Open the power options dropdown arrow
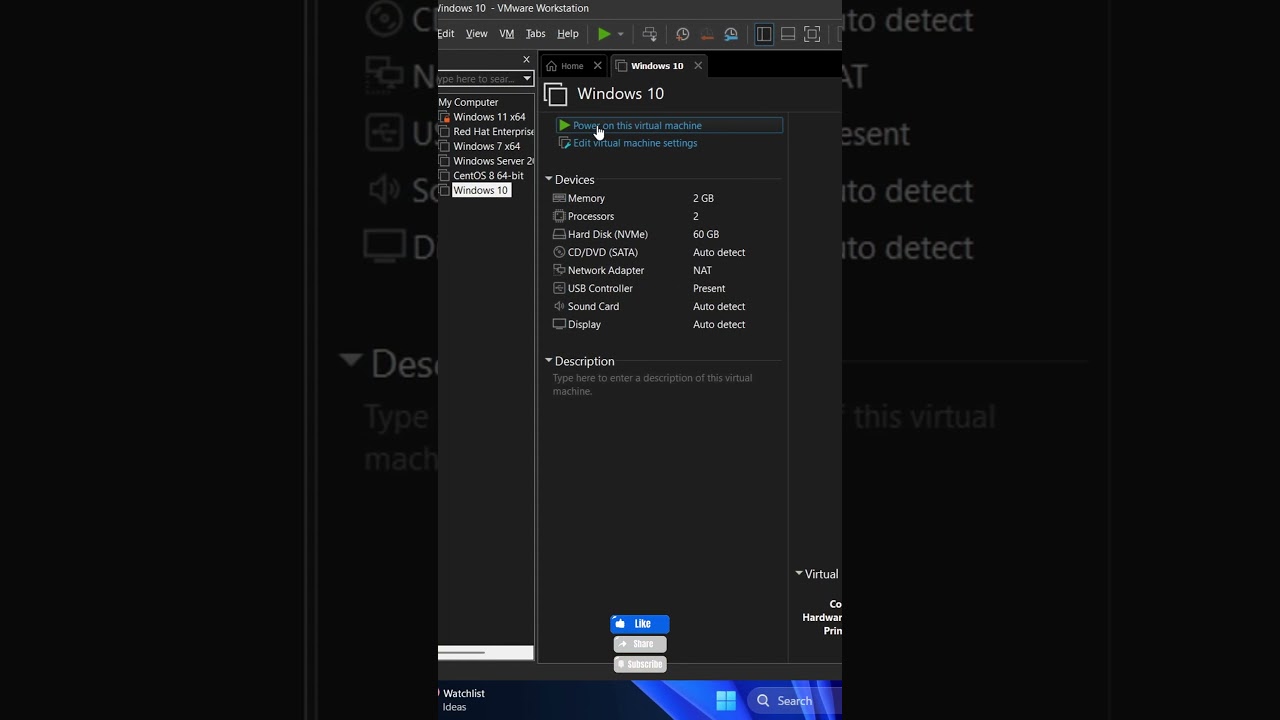Viewport: 1280px width, 720px height. [620, 34]
